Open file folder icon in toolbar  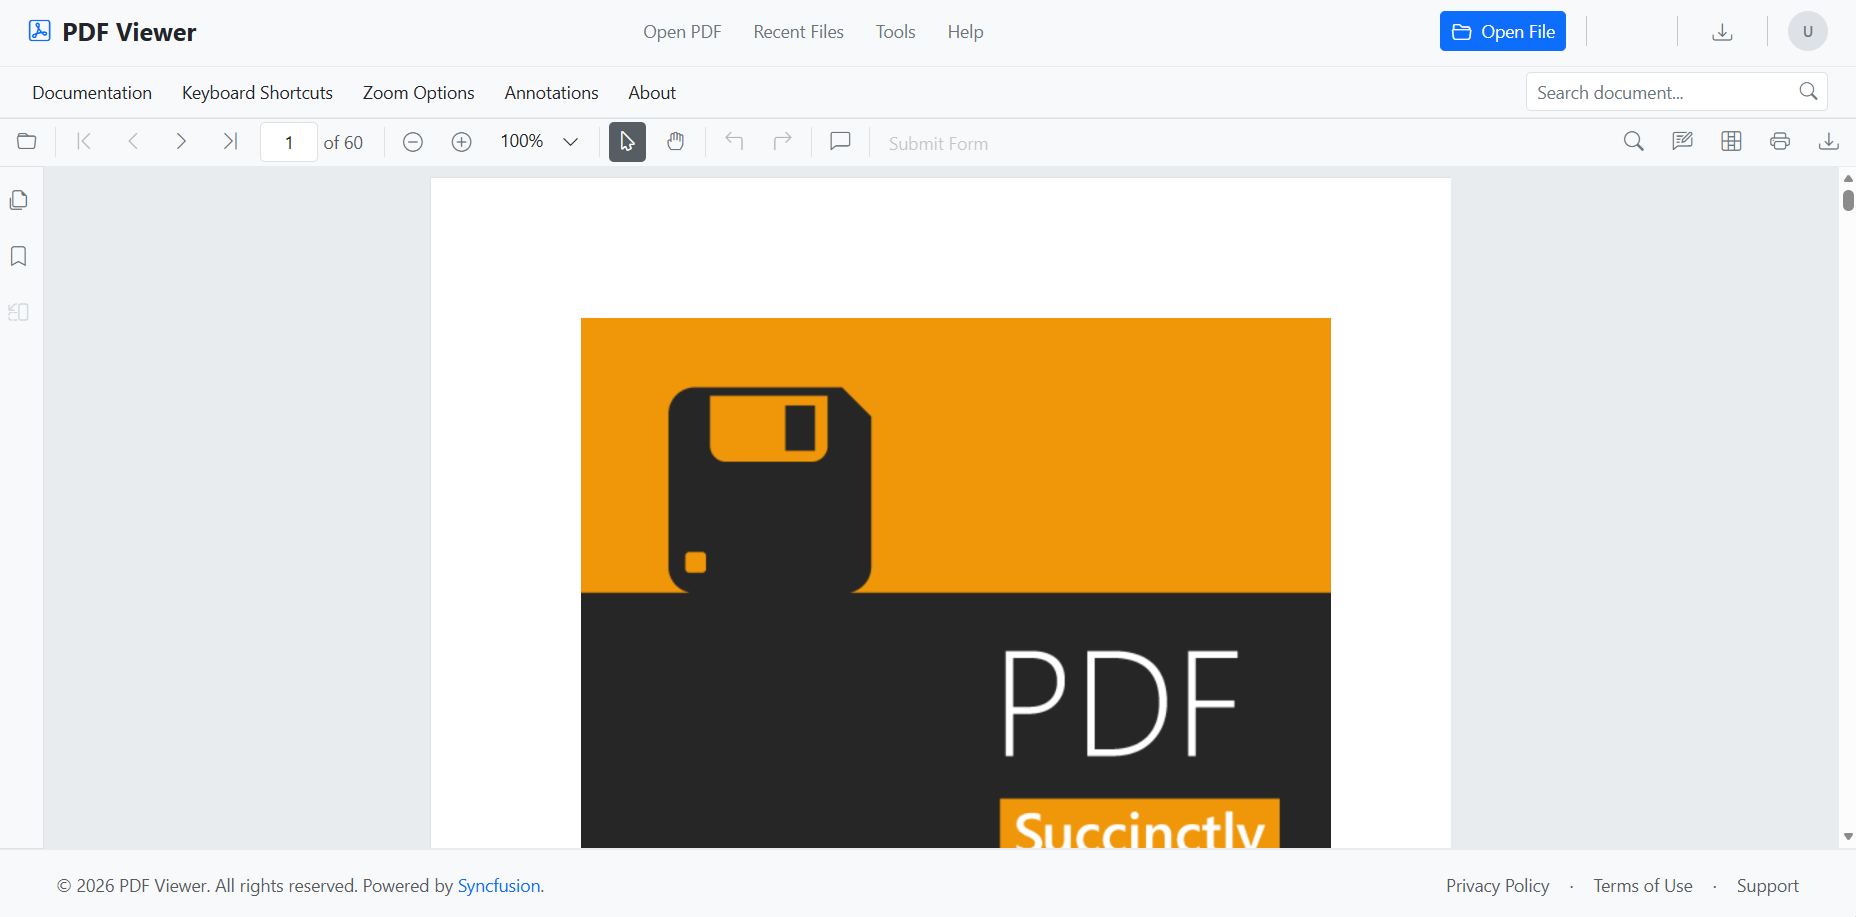pos(27,142)
